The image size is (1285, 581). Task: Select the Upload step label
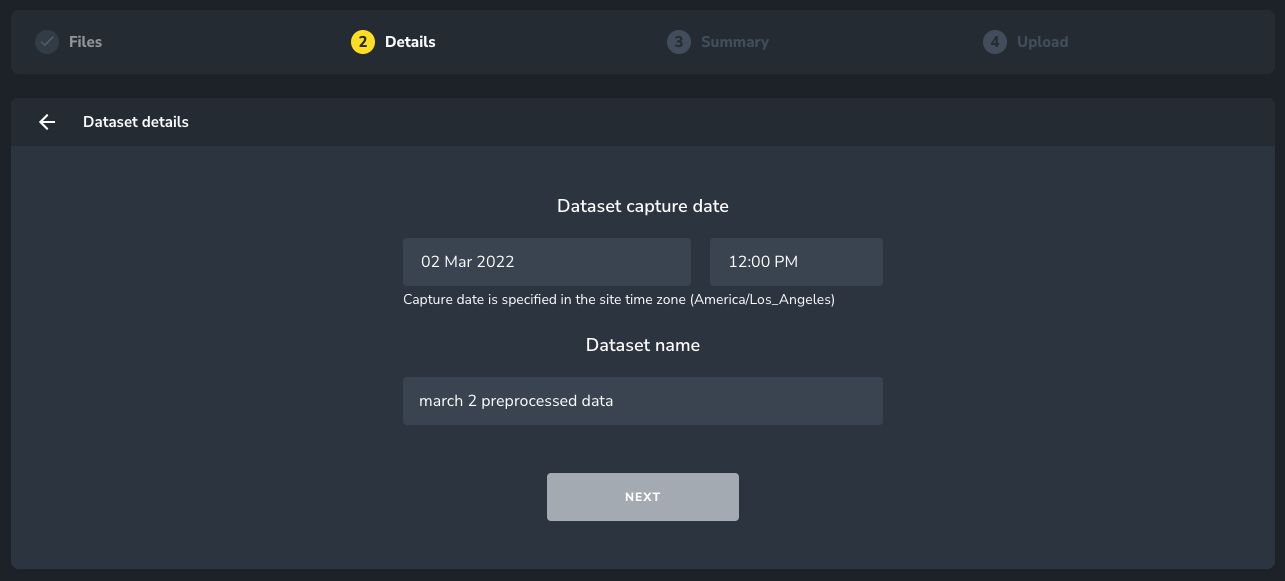[x=1043, y=42]
